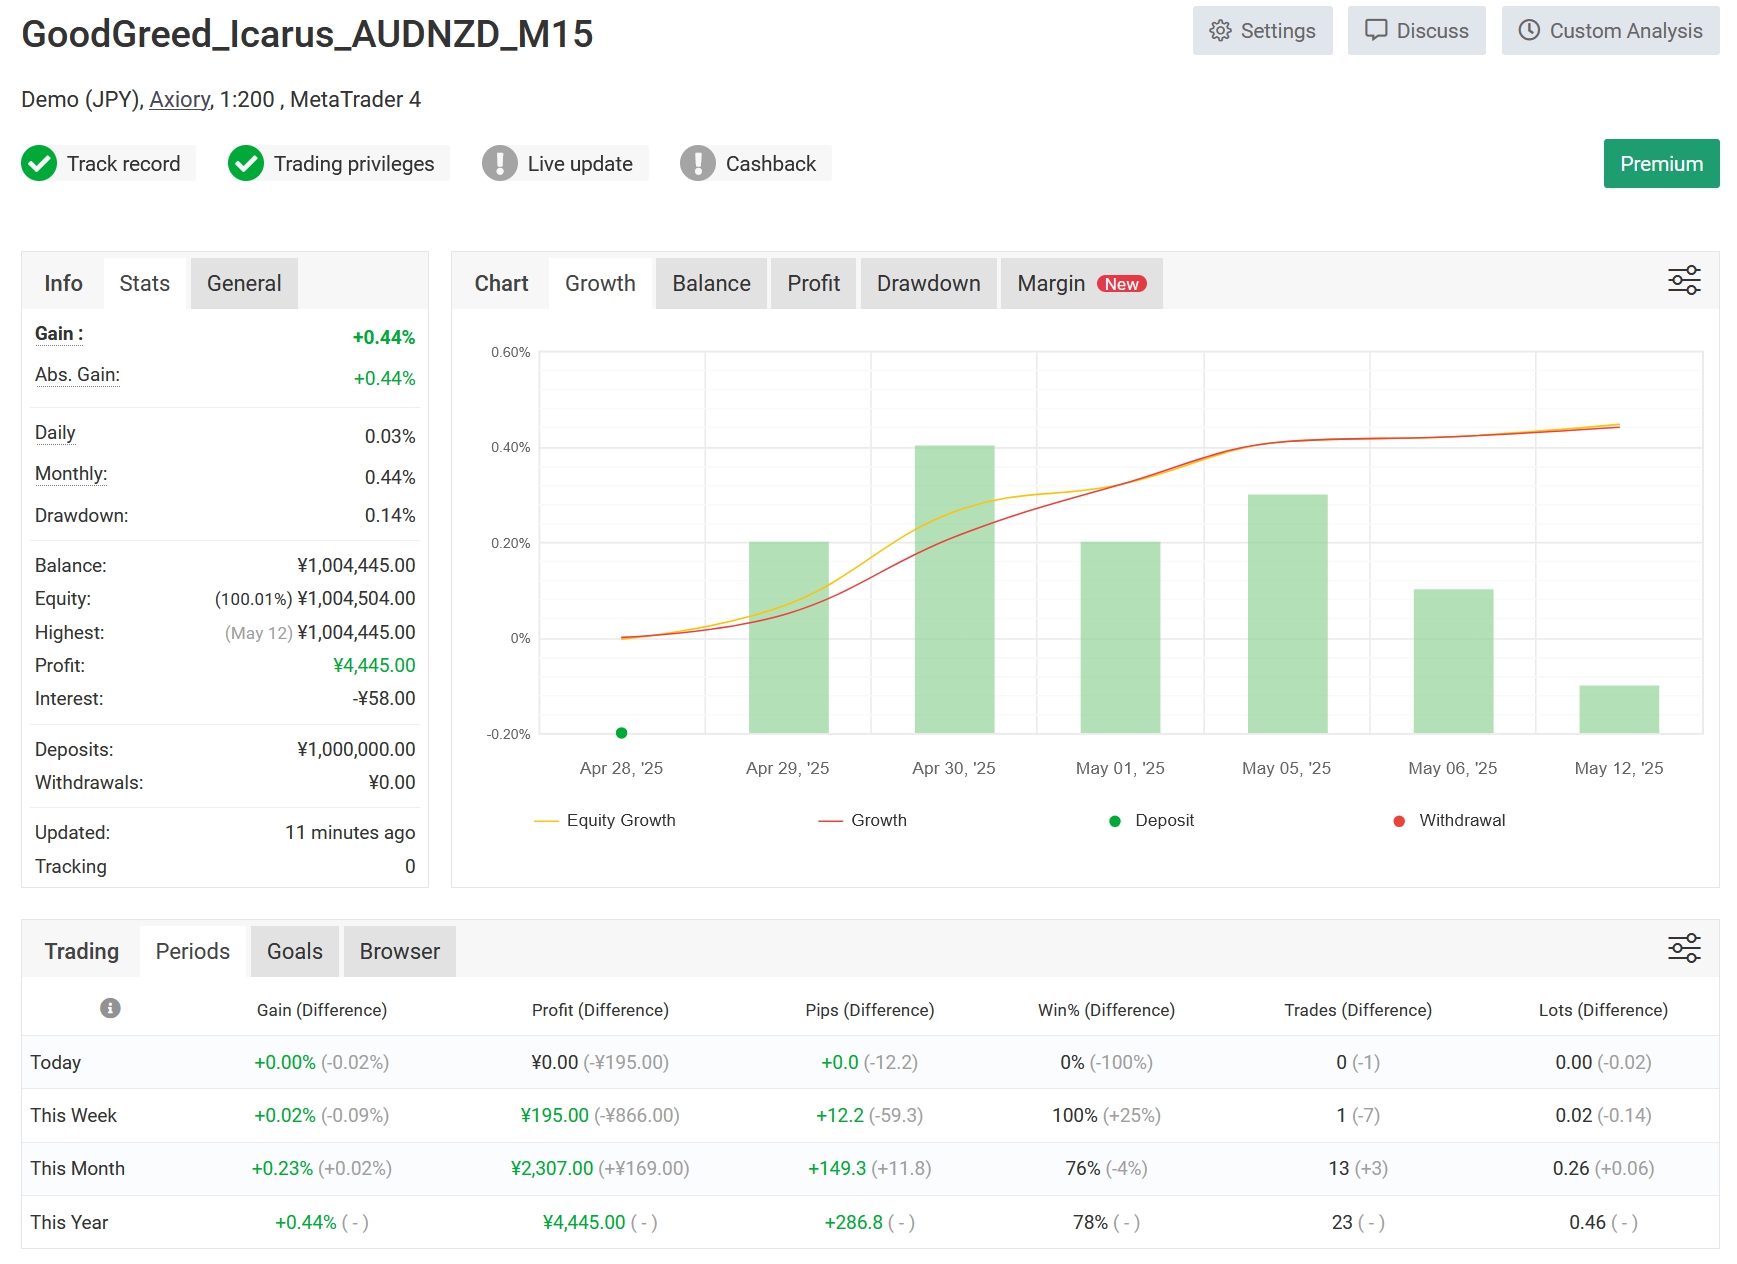Click the "Monthly:" label in Info panel
The width and height of the screenshot is (1737, 1264).
click(71, 474)
